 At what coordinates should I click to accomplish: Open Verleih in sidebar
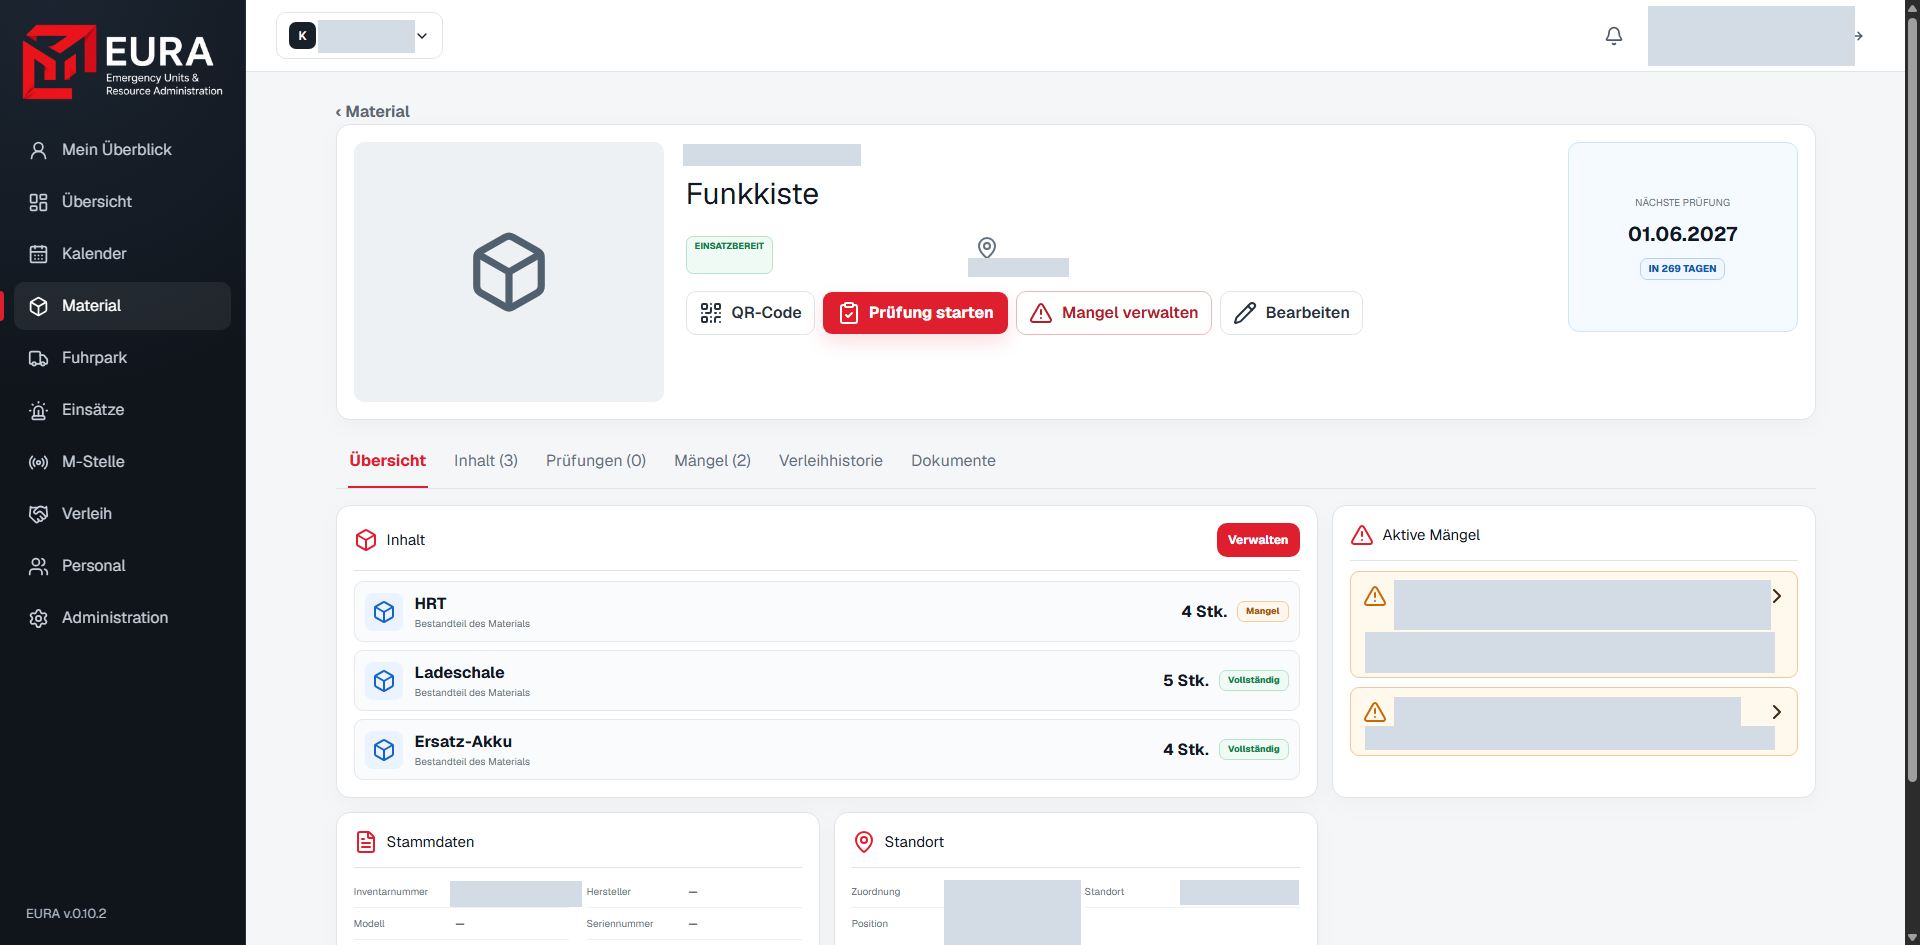(x=122, y=514)
